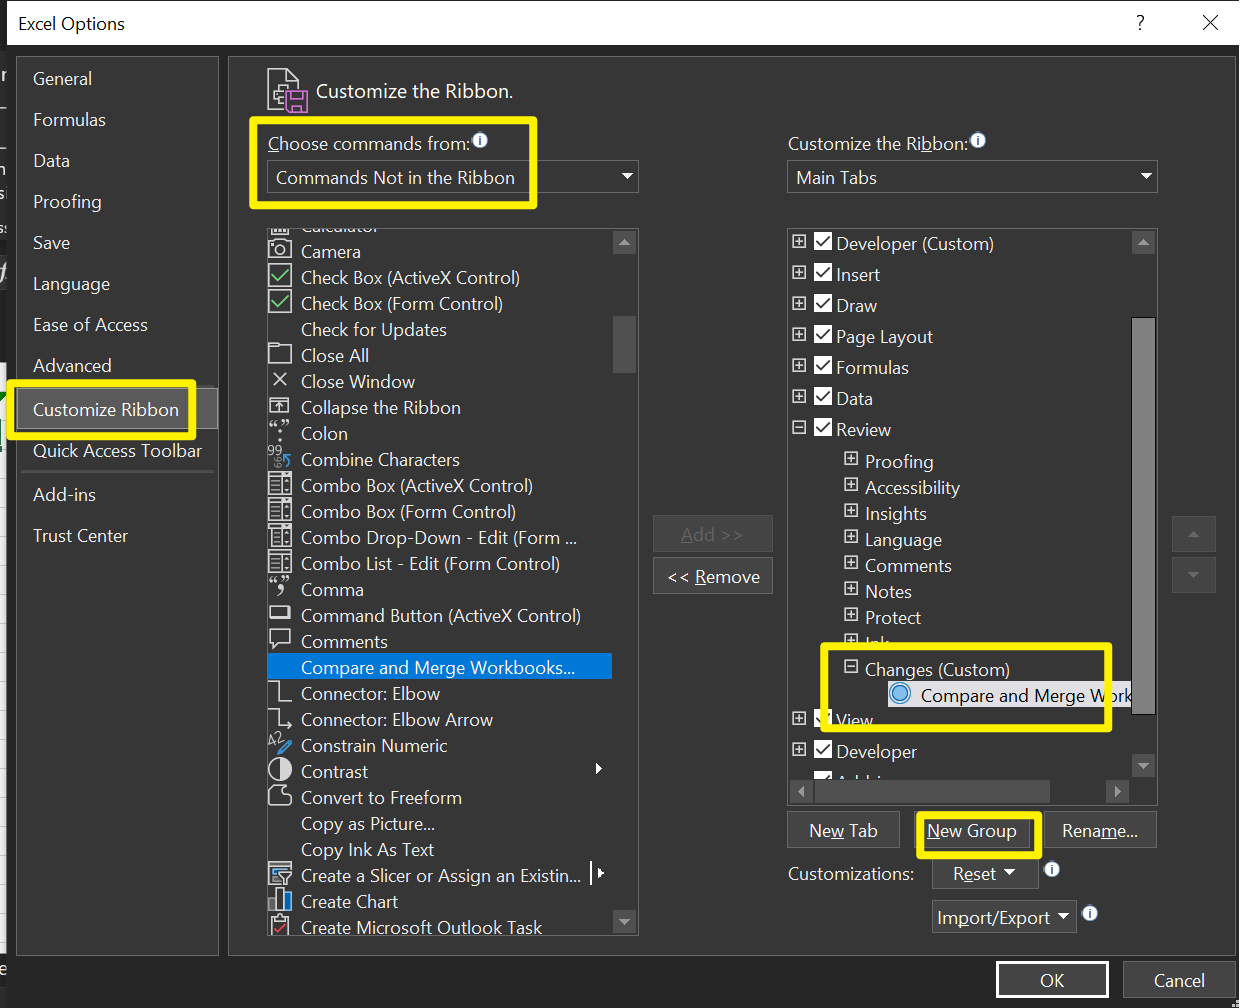This screenshot has width=1240, height=1008.
Task: Open the Quick Access Toolbar category
Action: point(117,451)
